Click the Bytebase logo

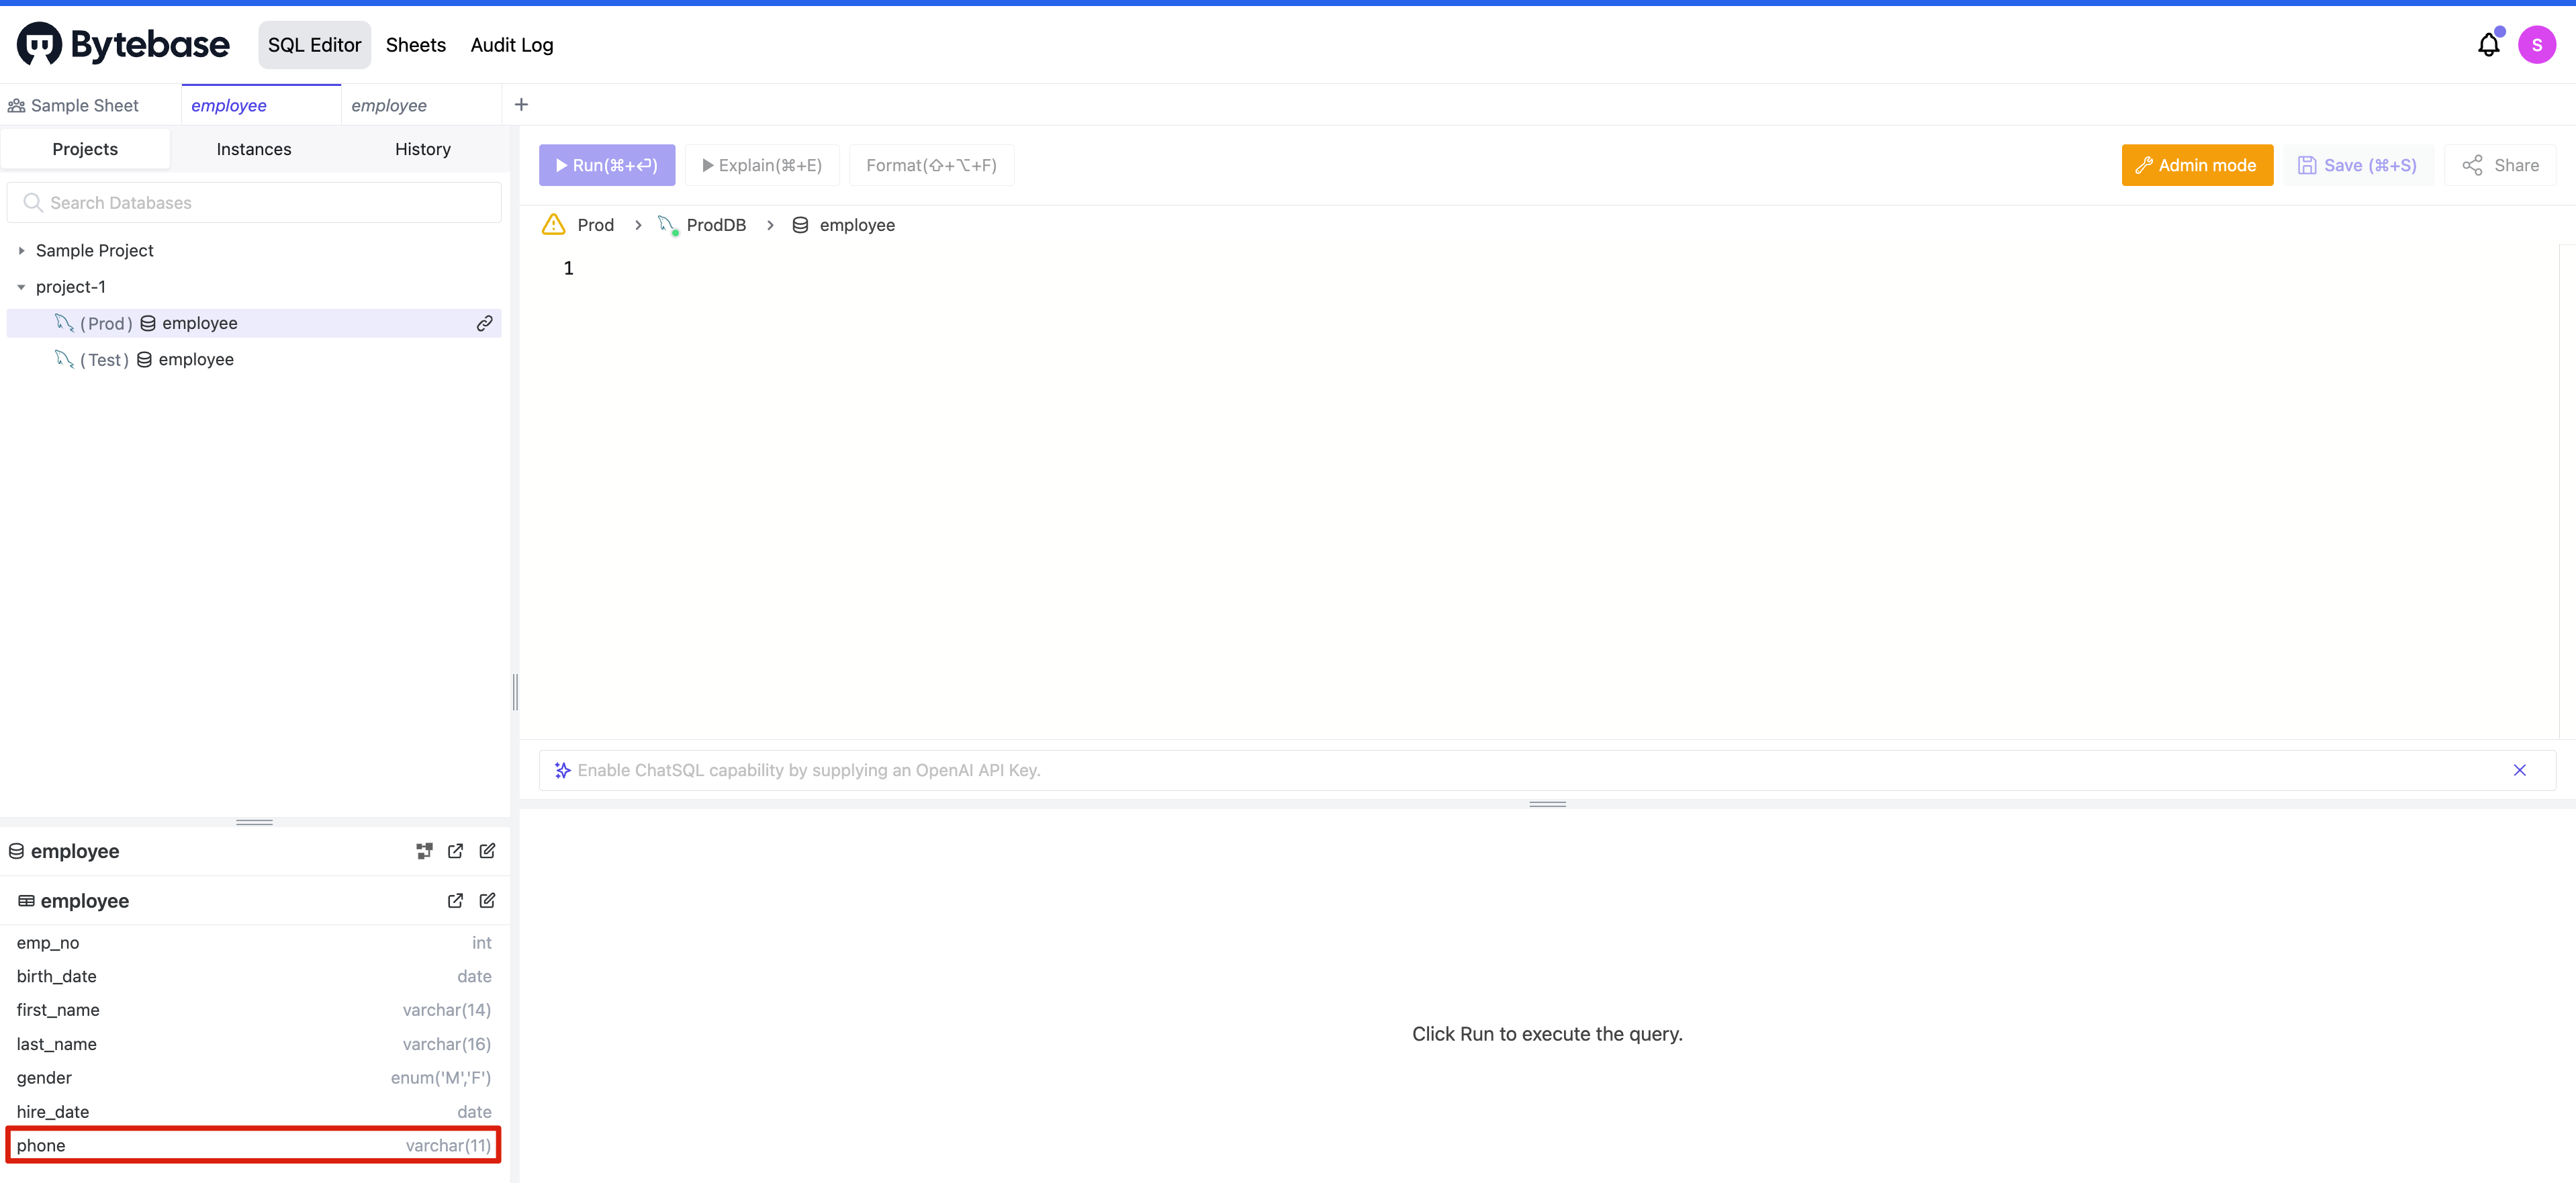pos(122,43)
